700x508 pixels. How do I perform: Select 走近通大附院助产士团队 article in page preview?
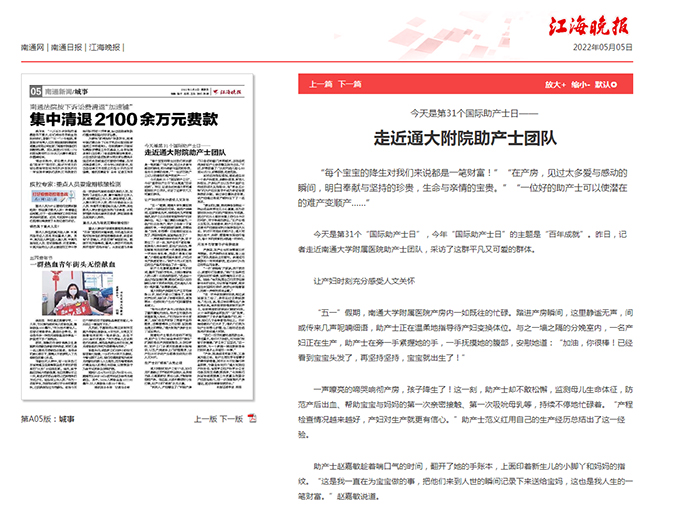click(186, 152)
